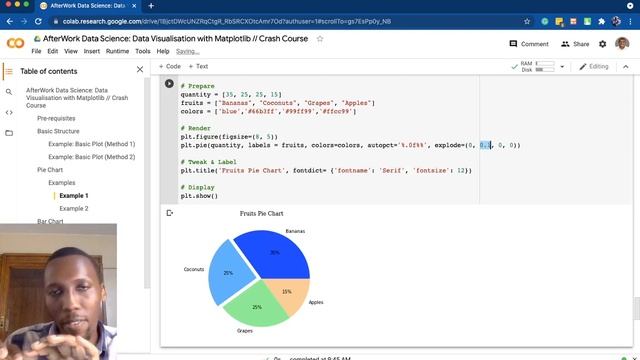The width and height of the screenshot is (640, 360).
Task: Click the plt.show() line in code
Action: coord(199,196)
